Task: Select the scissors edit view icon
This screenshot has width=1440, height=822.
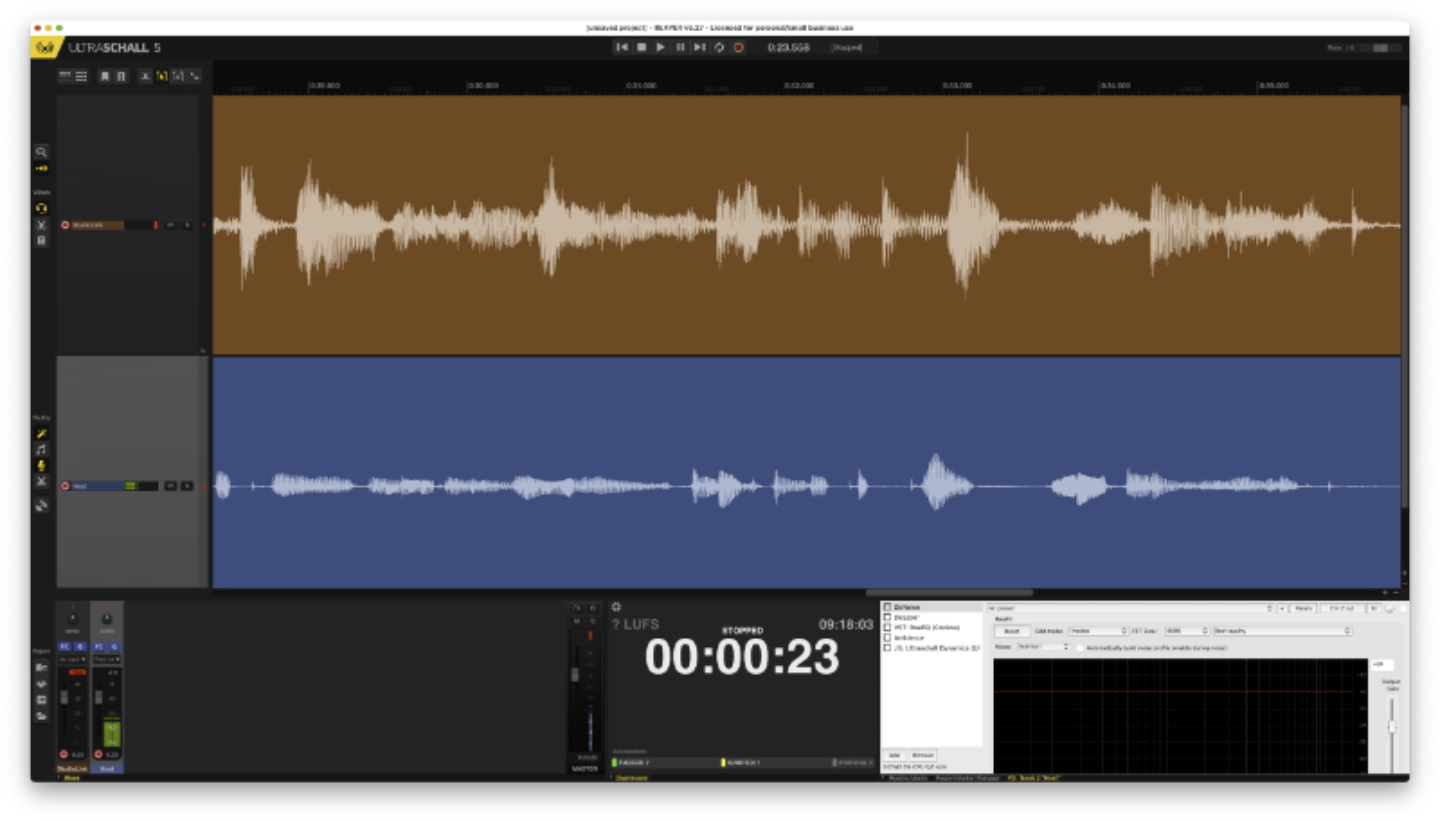Action: coord(41,225)
